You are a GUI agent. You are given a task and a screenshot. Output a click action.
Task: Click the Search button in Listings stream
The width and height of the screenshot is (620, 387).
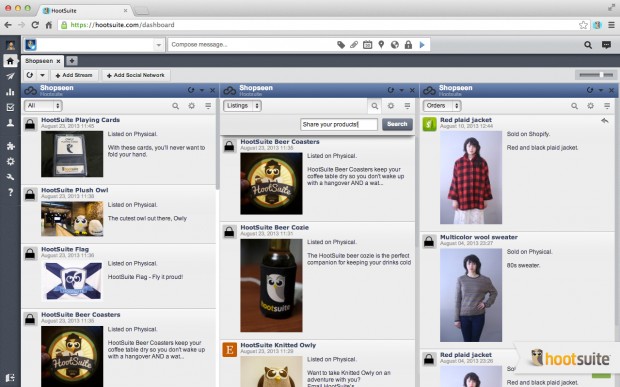pos(397,124)
